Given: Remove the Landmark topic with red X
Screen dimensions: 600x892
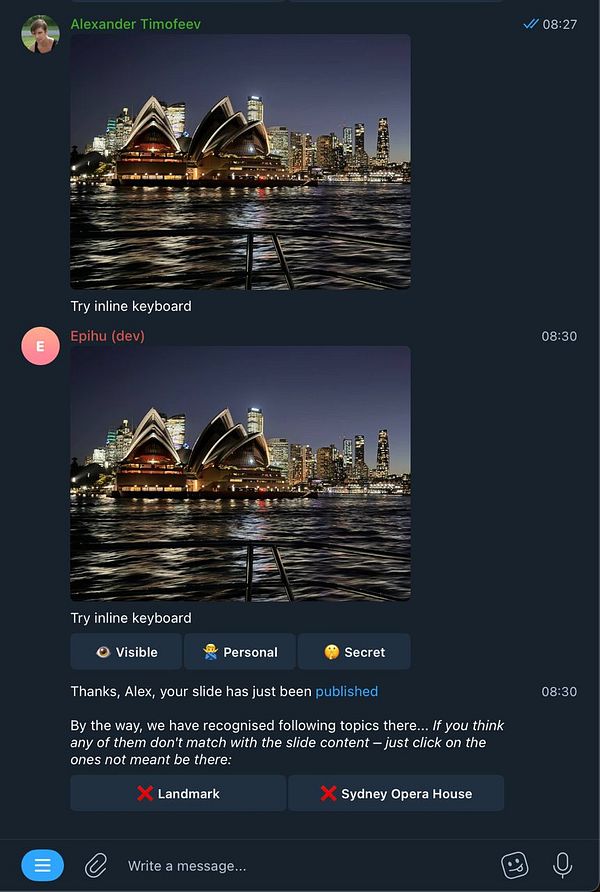Looking at the screenshot, I should [x=178, y=793].
